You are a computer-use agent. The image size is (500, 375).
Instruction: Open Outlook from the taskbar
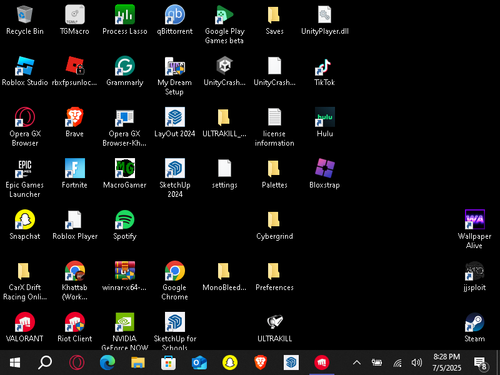[199, 363]
